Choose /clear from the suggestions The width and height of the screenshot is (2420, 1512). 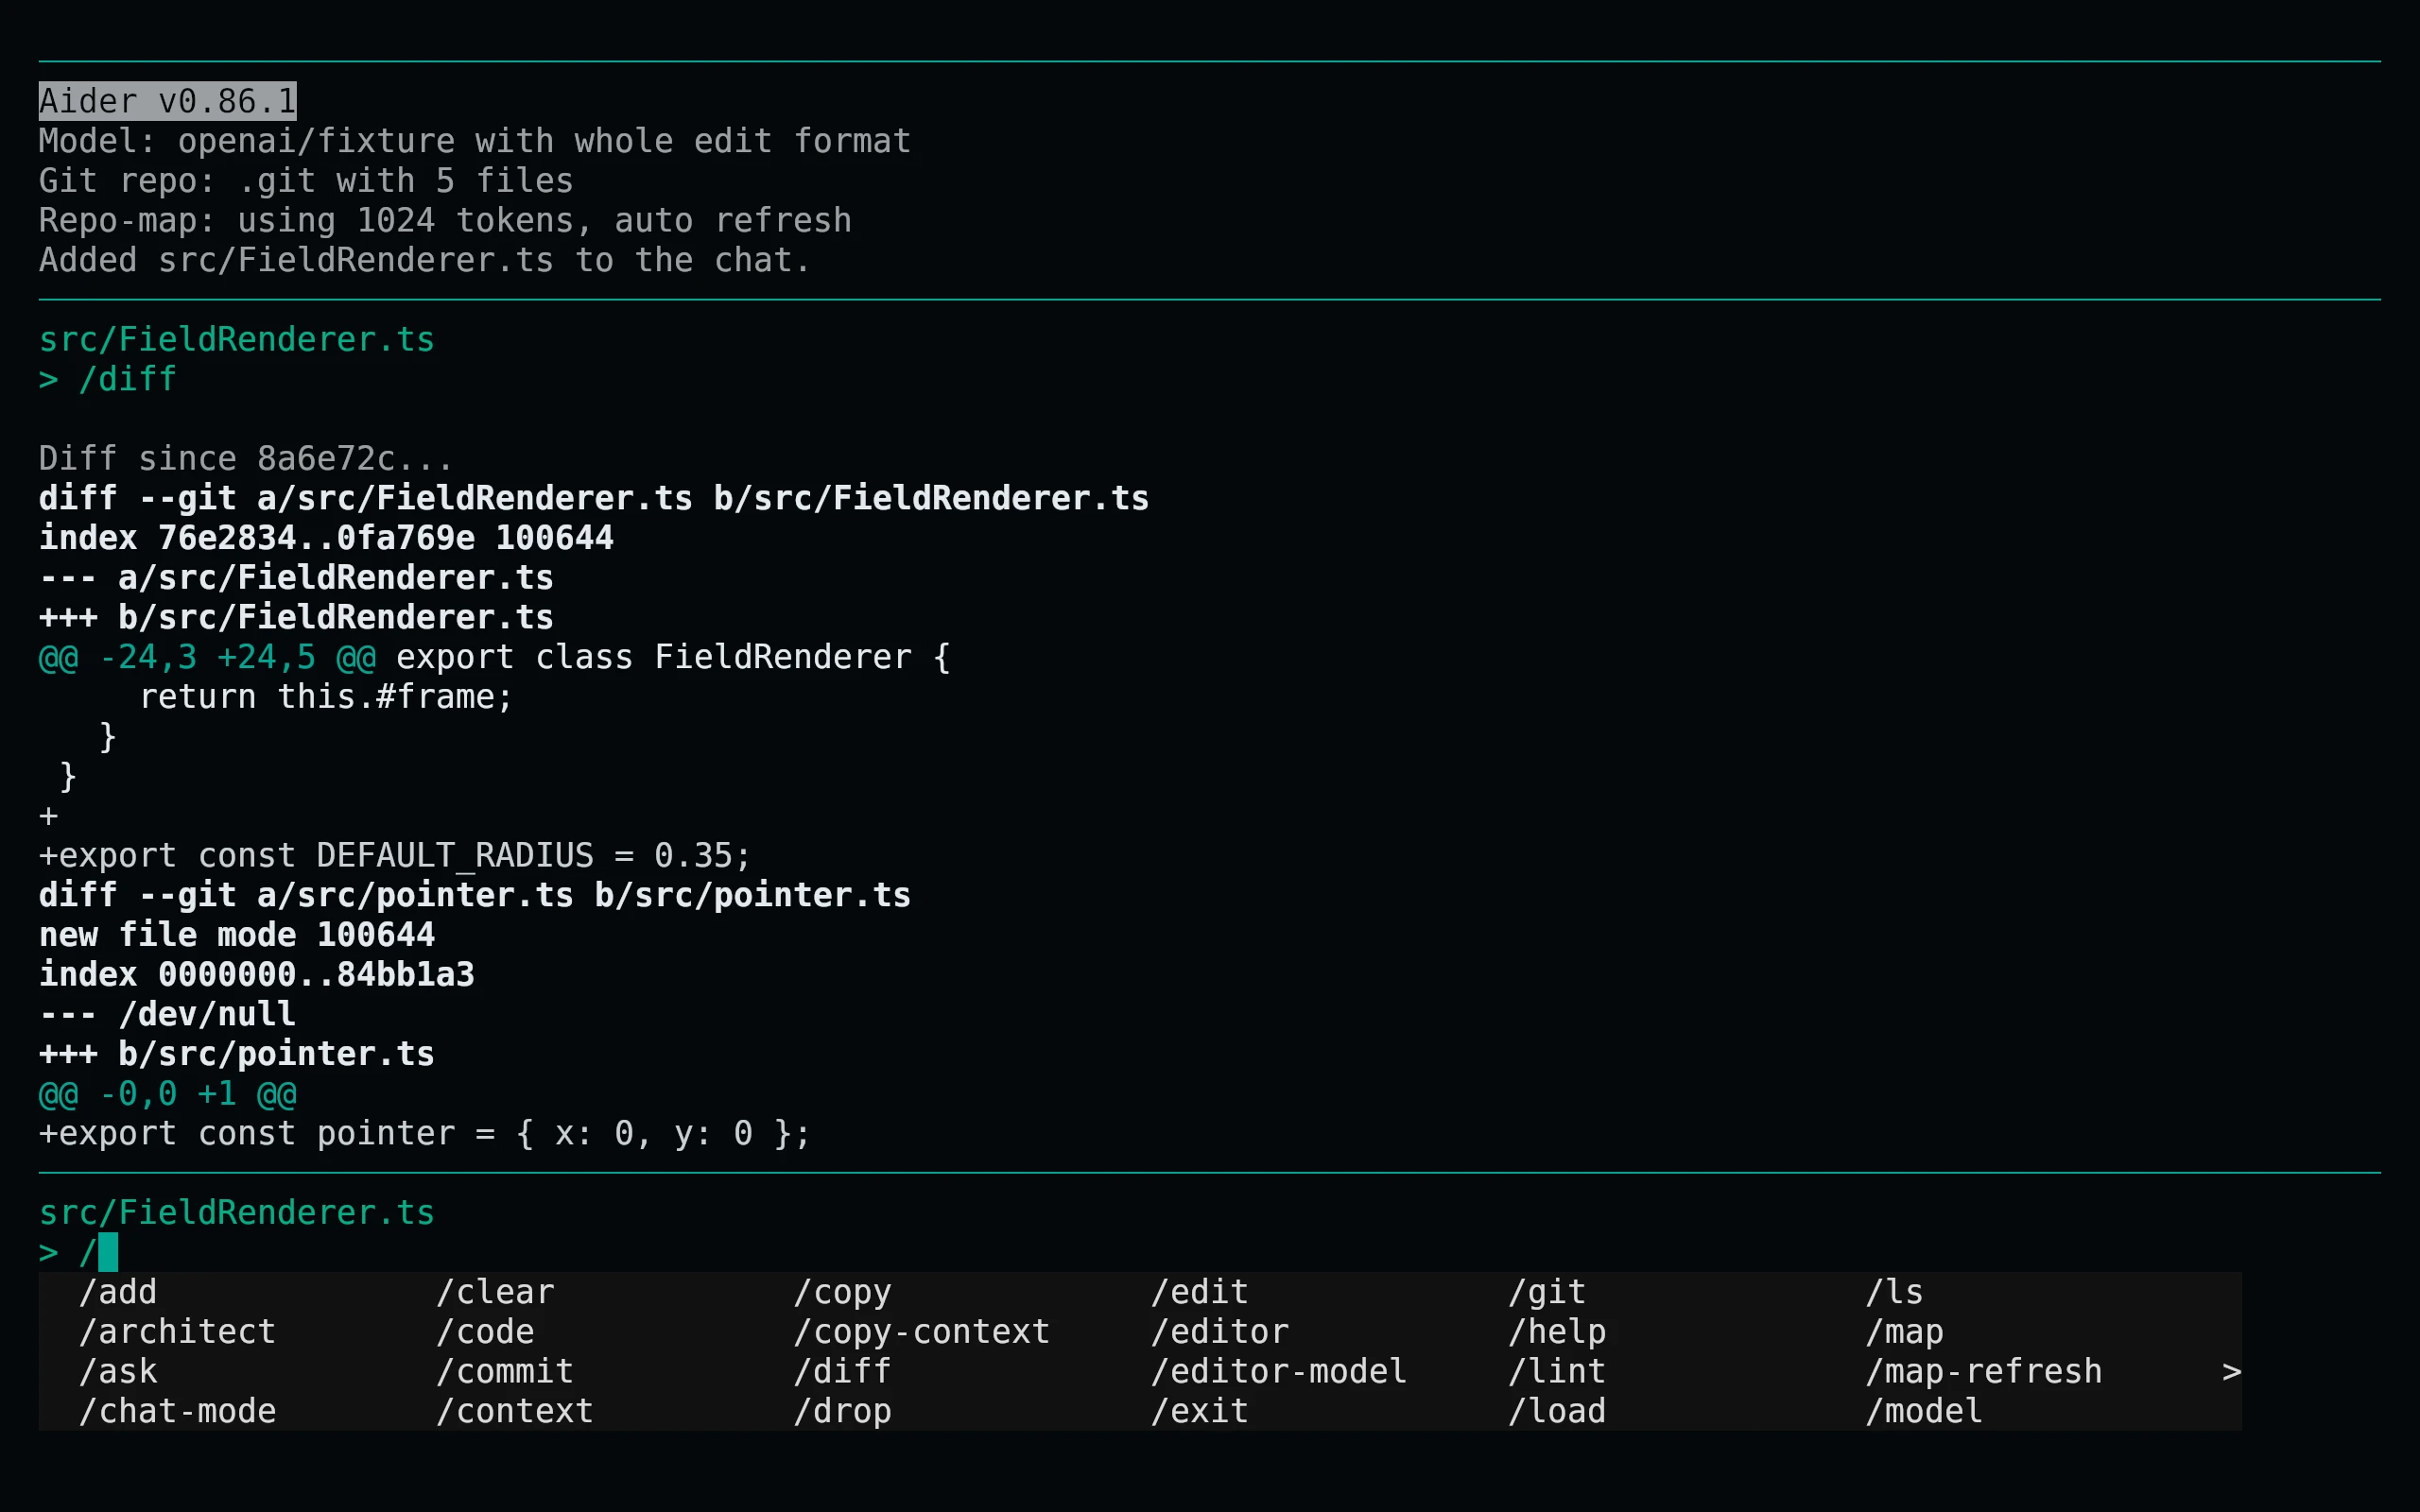tap(495, 1292)
